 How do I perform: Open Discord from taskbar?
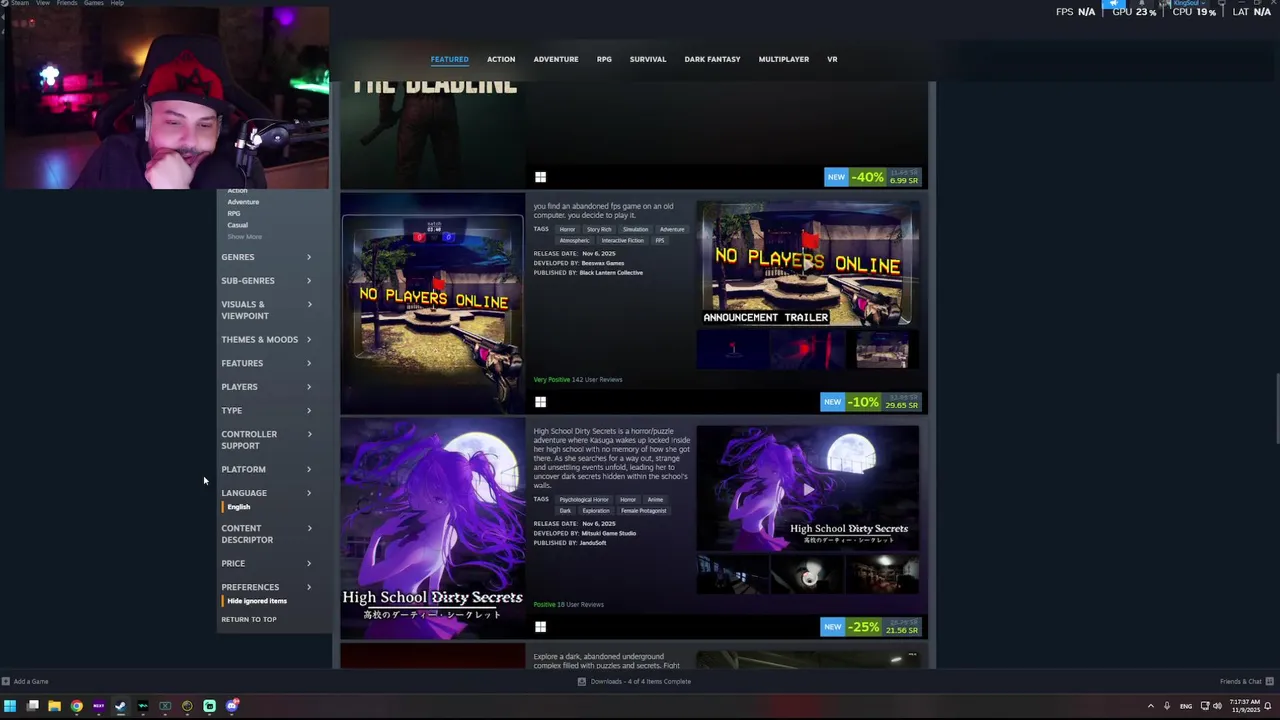pos(232,706)
